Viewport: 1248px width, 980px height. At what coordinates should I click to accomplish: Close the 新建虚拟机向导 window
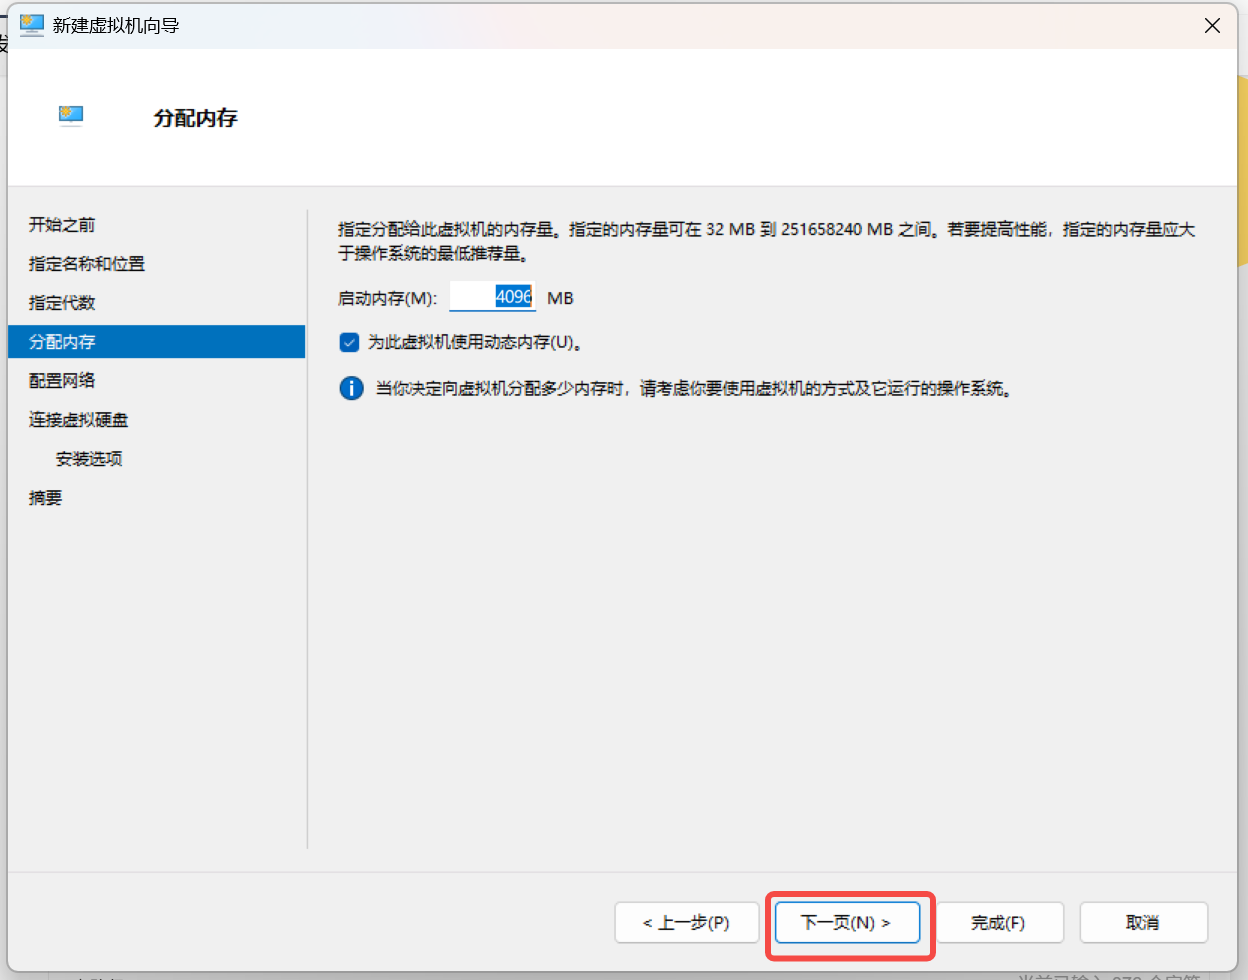point(1212,26)
